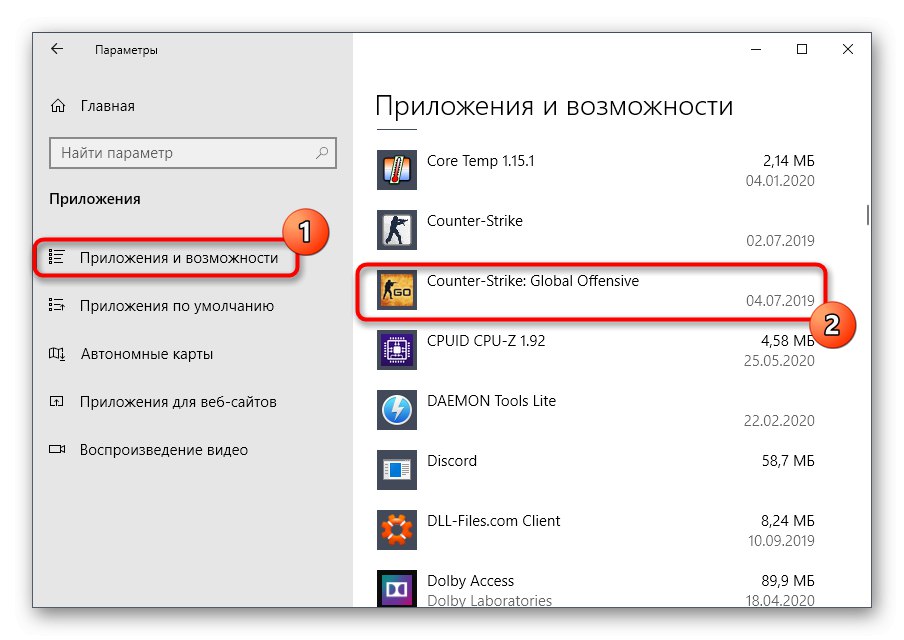Click the Приложения для веб-сайтов icon

pos(56,401)
